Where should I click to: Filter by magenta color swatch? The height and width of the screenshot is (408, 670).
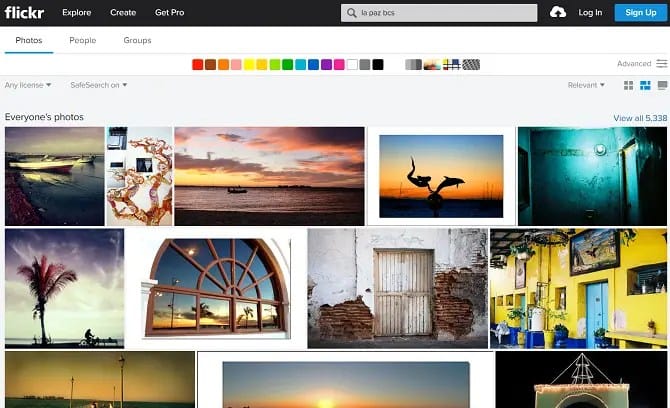coord(339,65)
